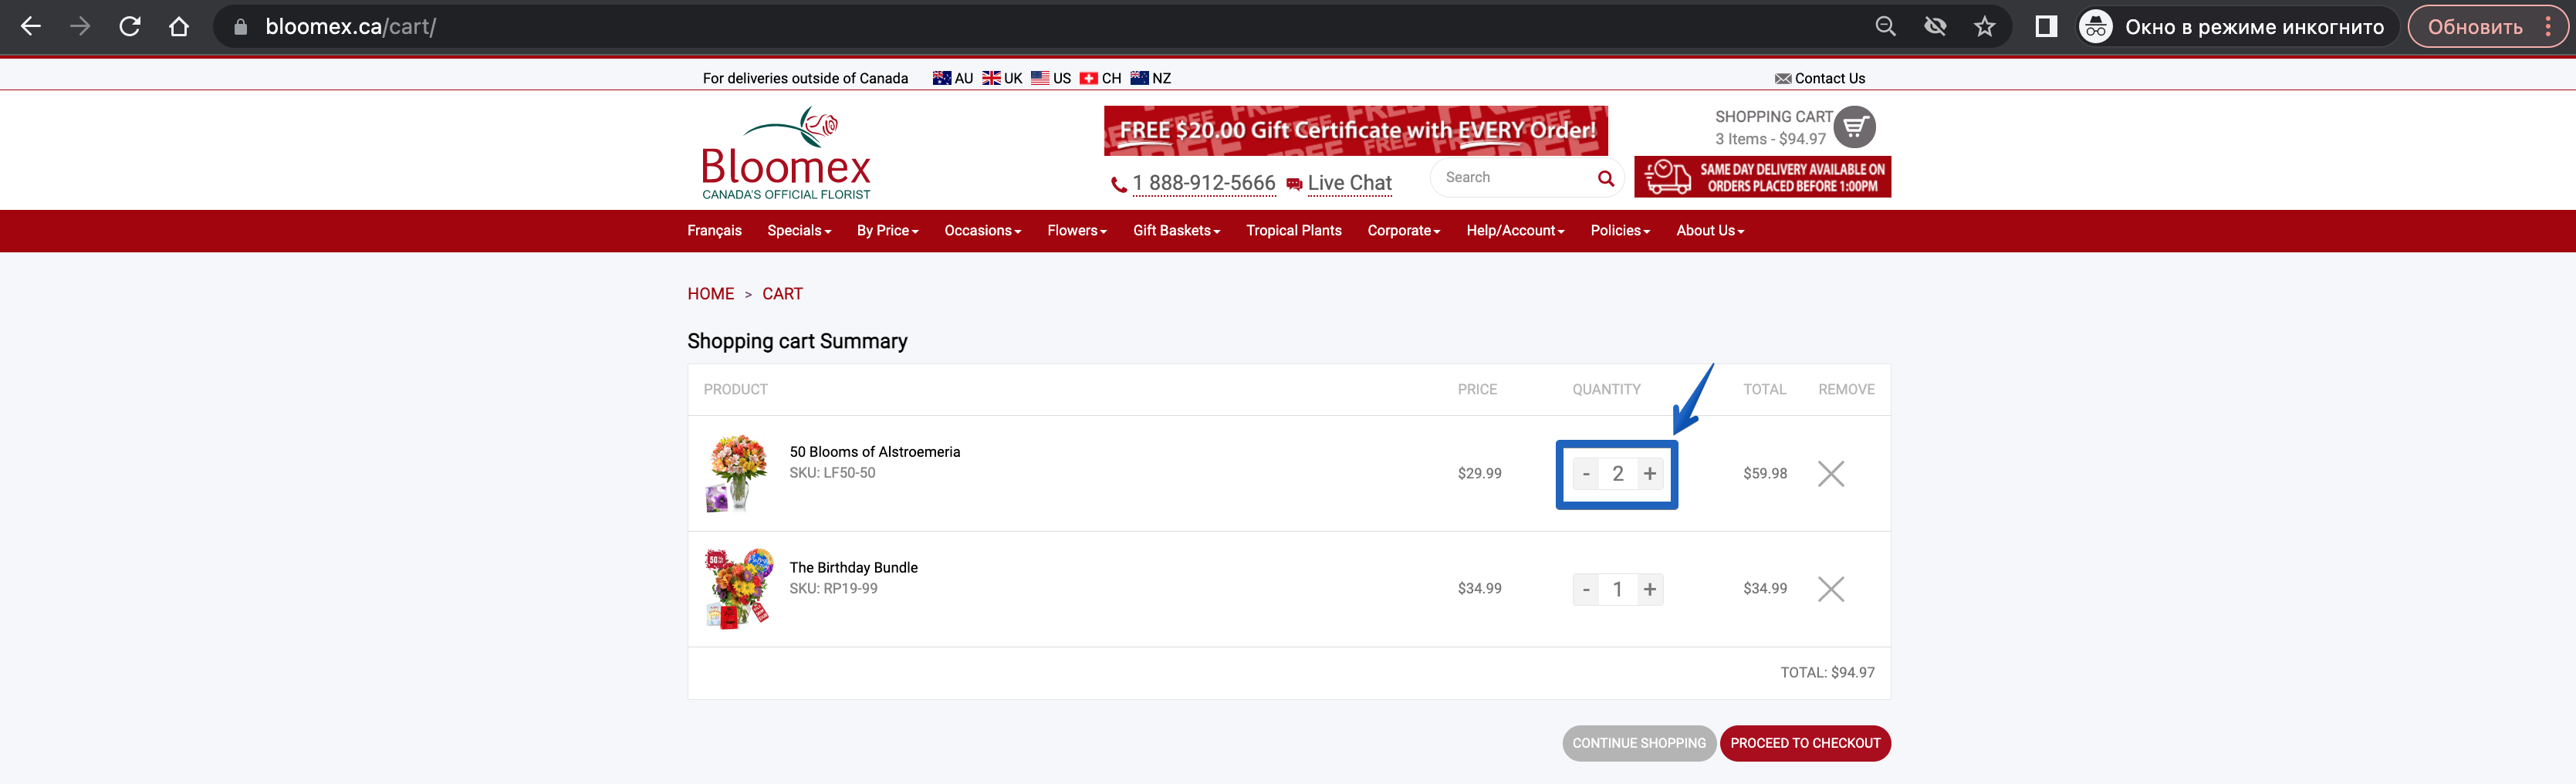Open The Birthday Bundle thumbnail
Viewport: 2576px width, 784px height.
pos(737,589)
